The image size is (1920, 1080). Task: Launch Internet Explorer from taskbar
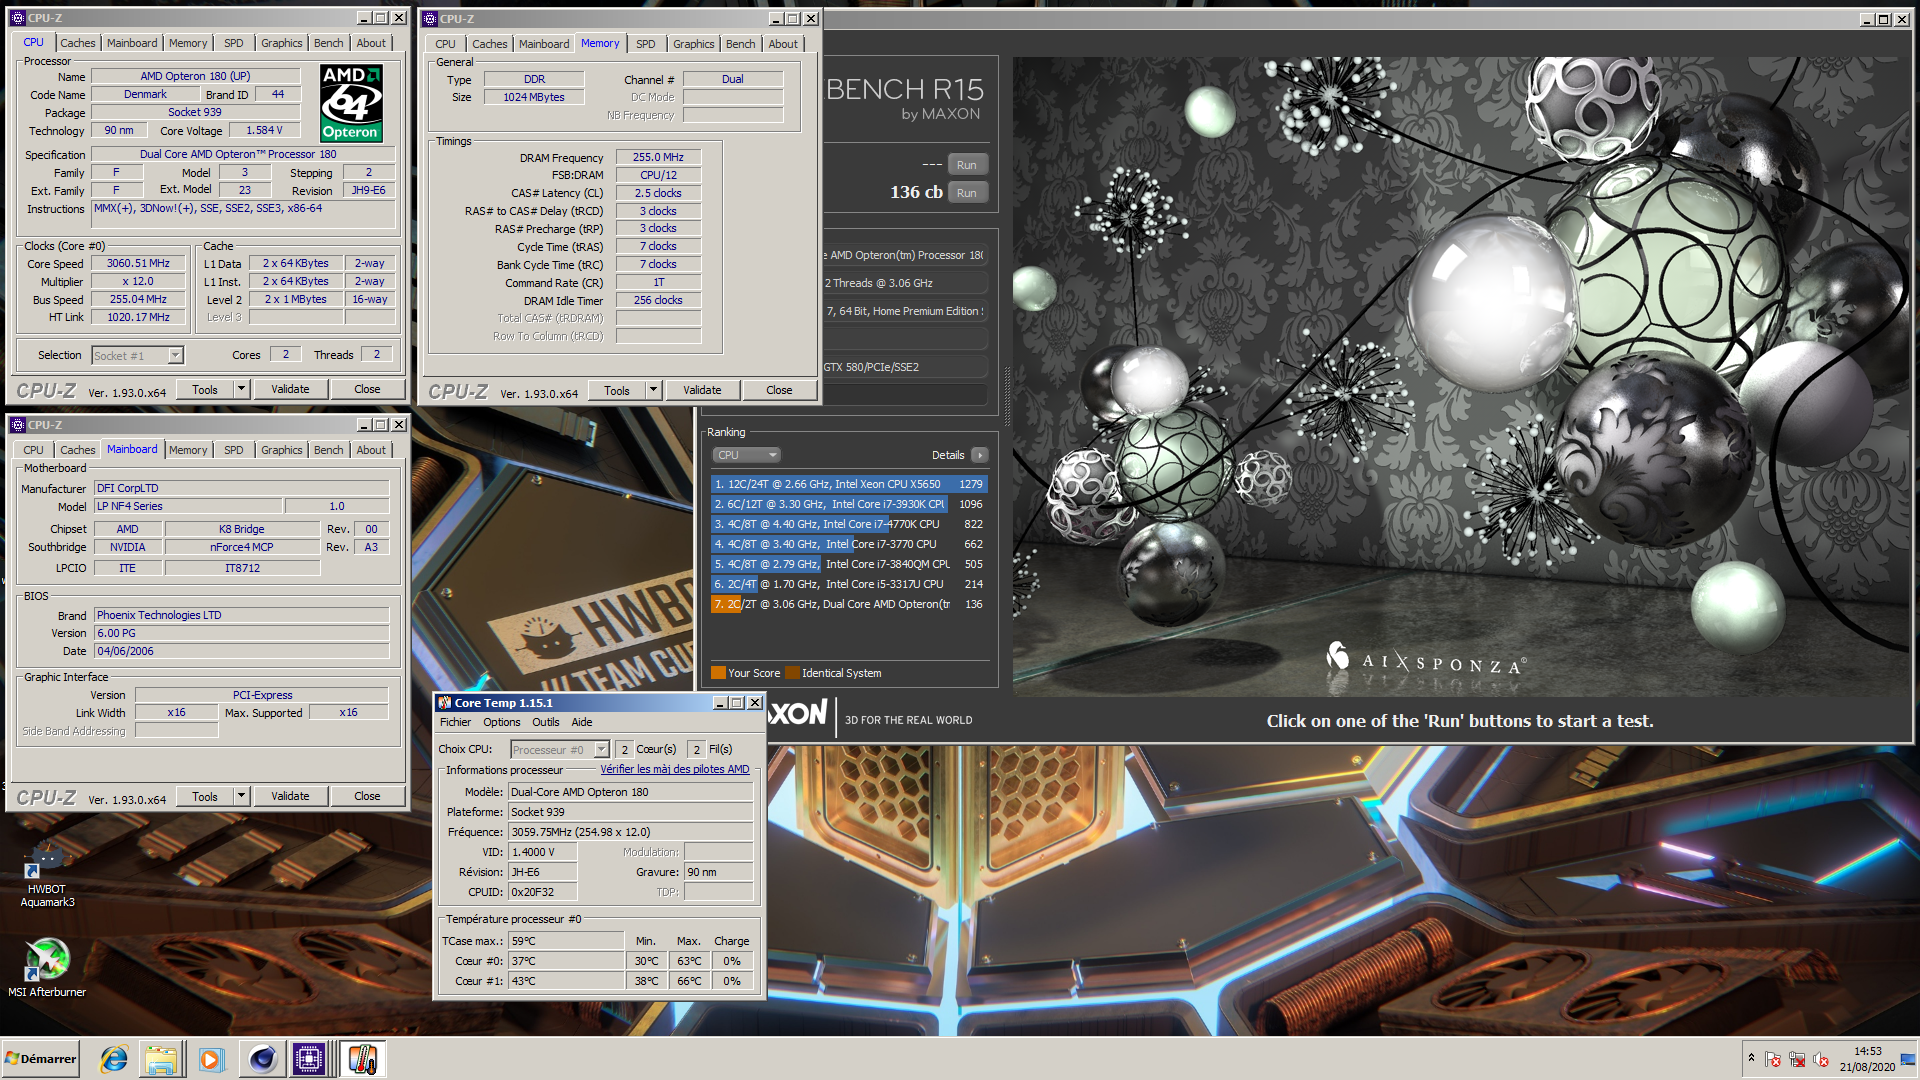point(114,1059)
